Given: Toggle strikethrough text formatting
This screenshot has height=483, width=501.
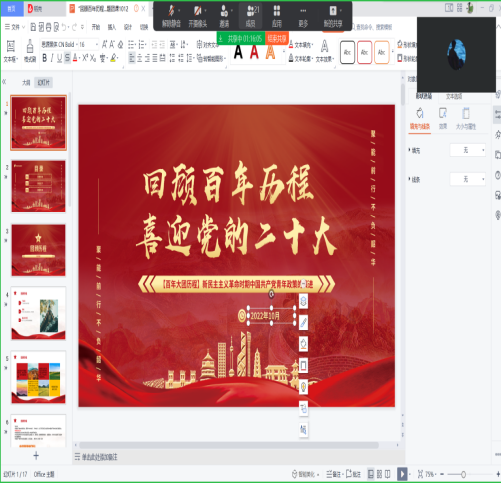Looking at the screenshot, I should 67,58.
